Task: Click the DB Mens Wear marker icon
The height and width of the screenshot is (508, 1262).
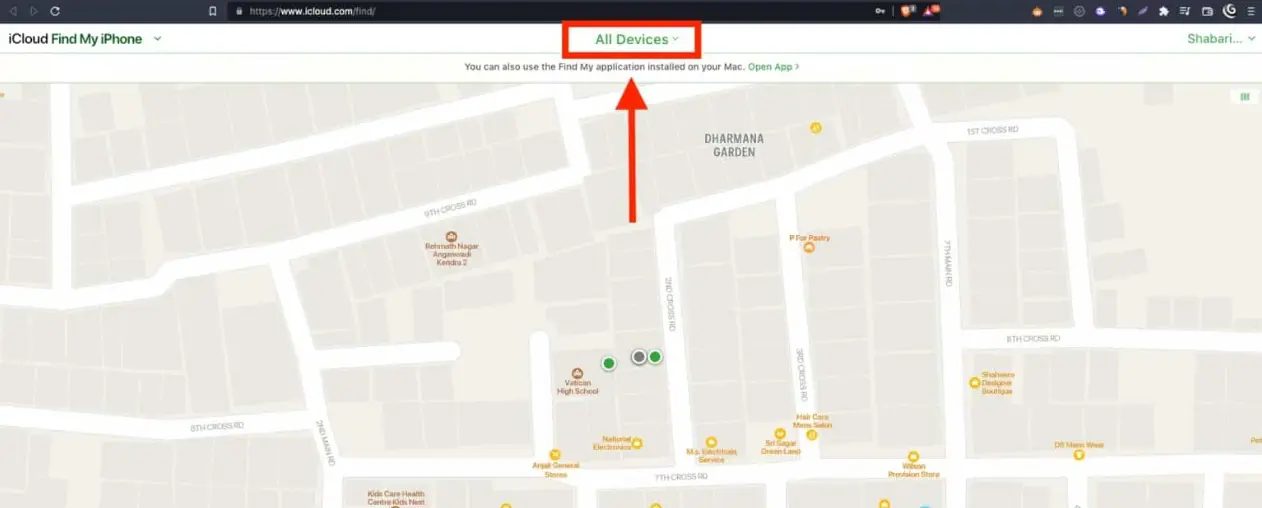Action: tap(1078, 454)
